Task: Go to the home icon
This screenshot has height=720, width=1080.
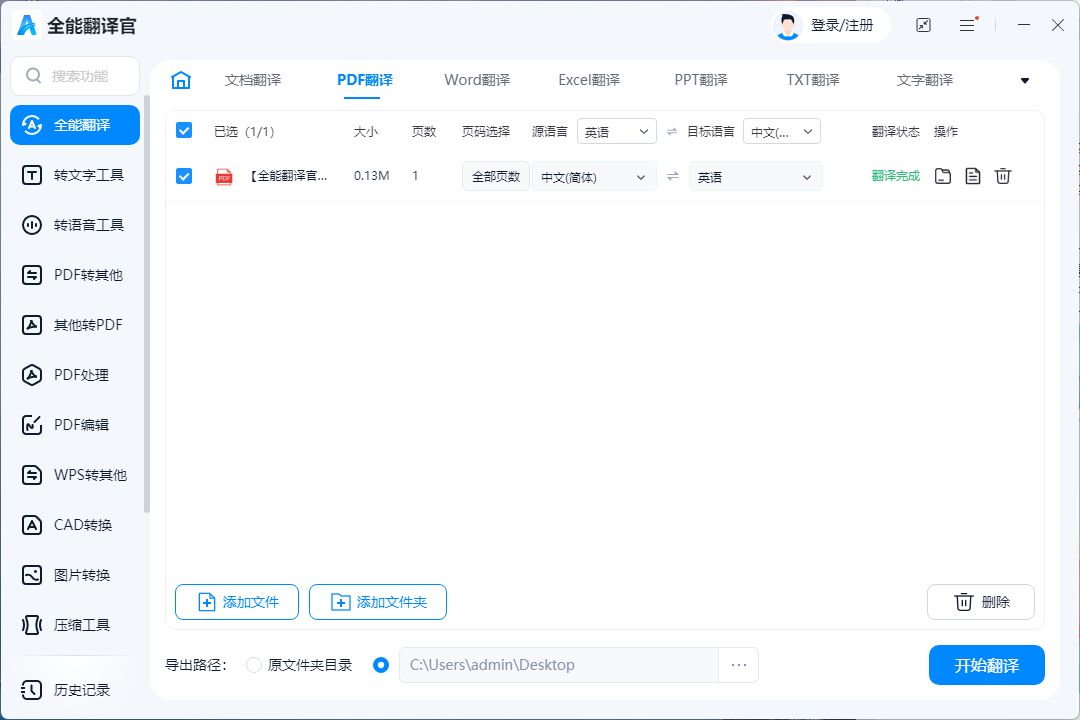Action: [x=181, y=80]
